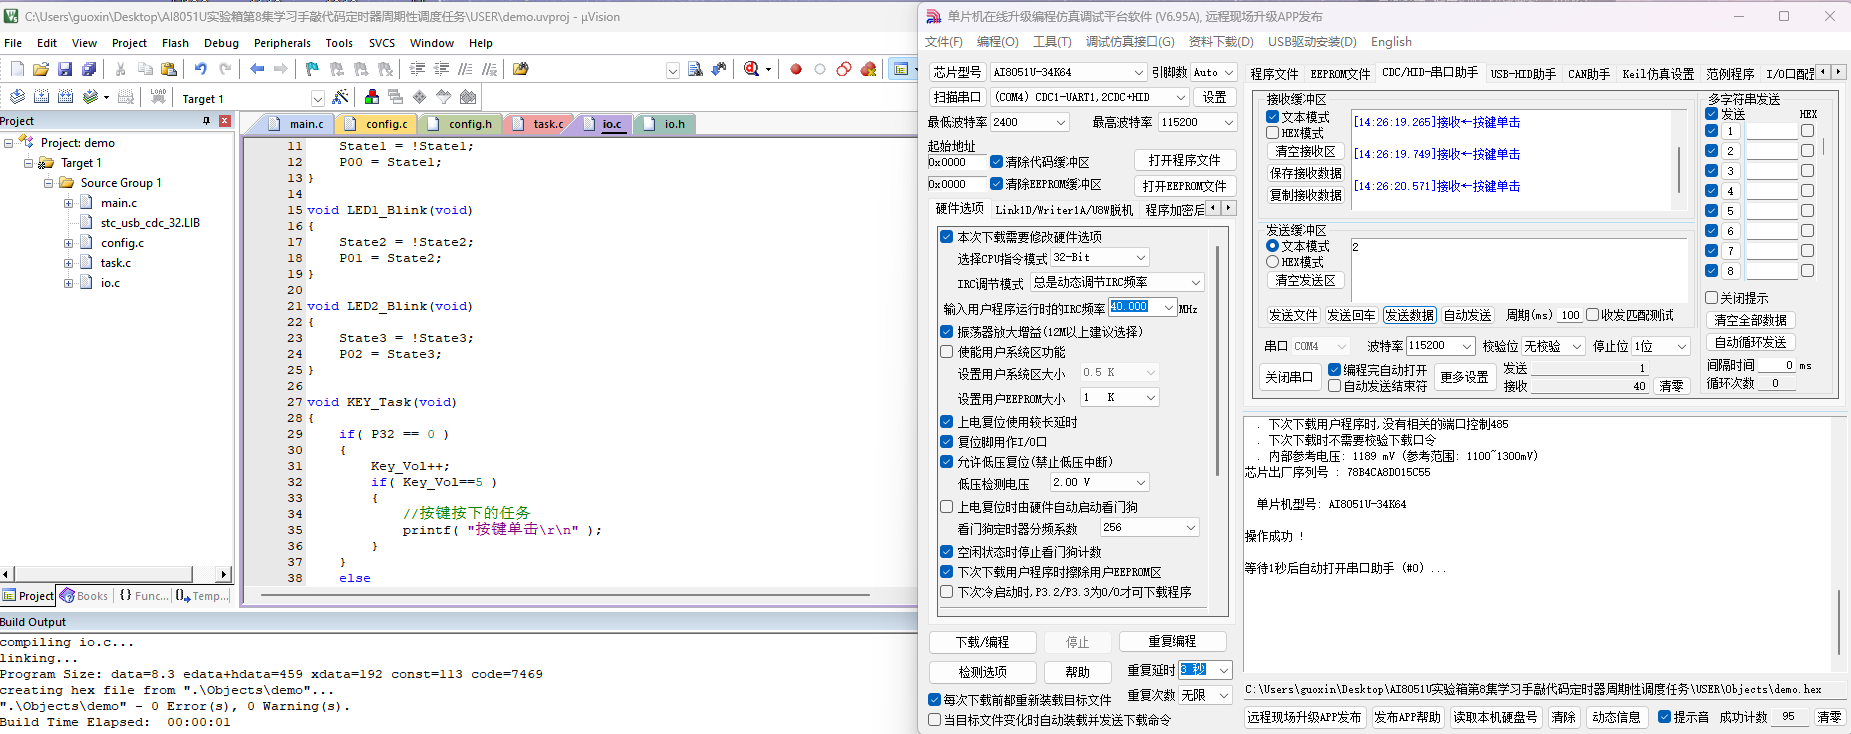Open the Target 1 dropdown in µVision
The width and height of the screenshot is (1851, 734).
click(318, 98)
